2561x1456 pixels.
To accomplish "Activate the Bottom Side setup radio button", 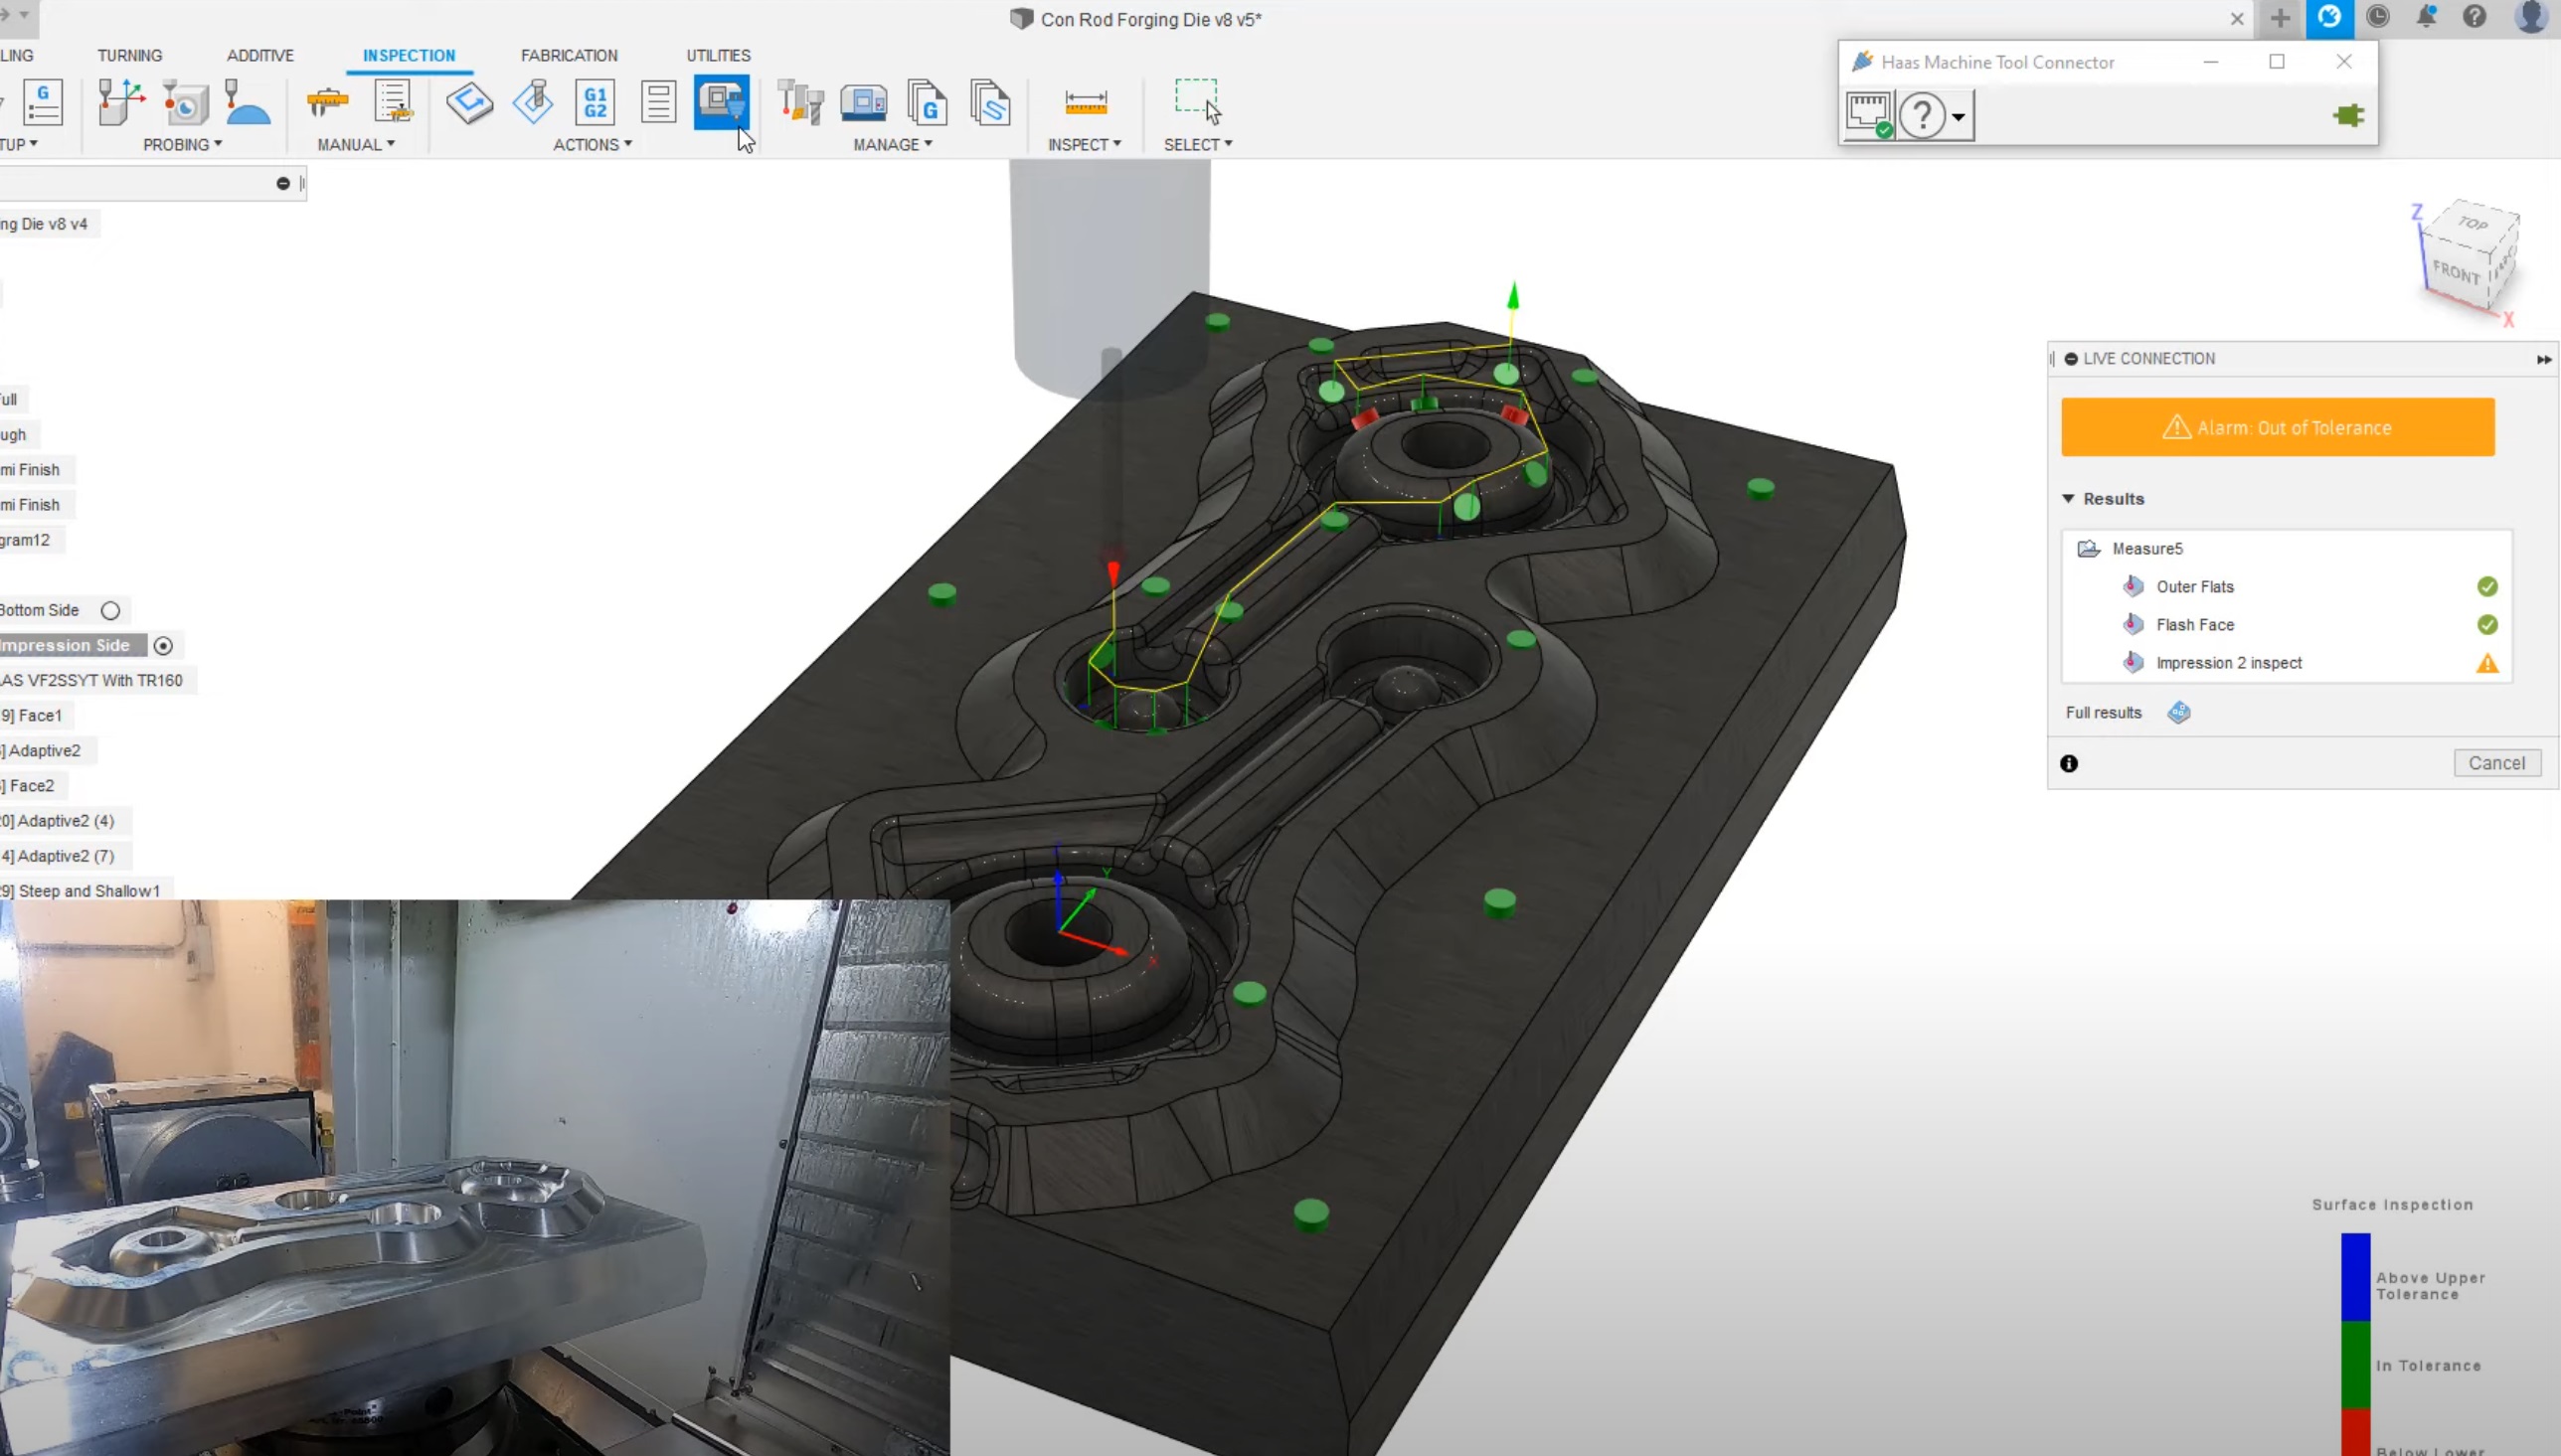I will tap(110, 610).
